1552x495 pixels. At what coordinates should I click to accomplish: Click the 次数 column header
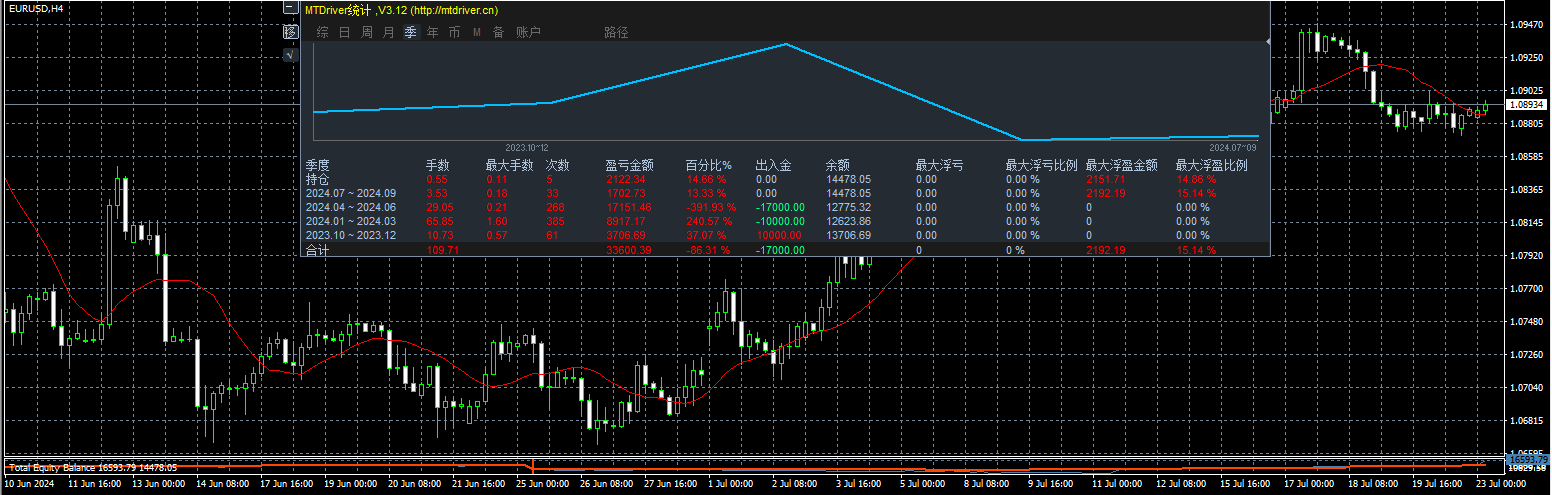(557, 165)
